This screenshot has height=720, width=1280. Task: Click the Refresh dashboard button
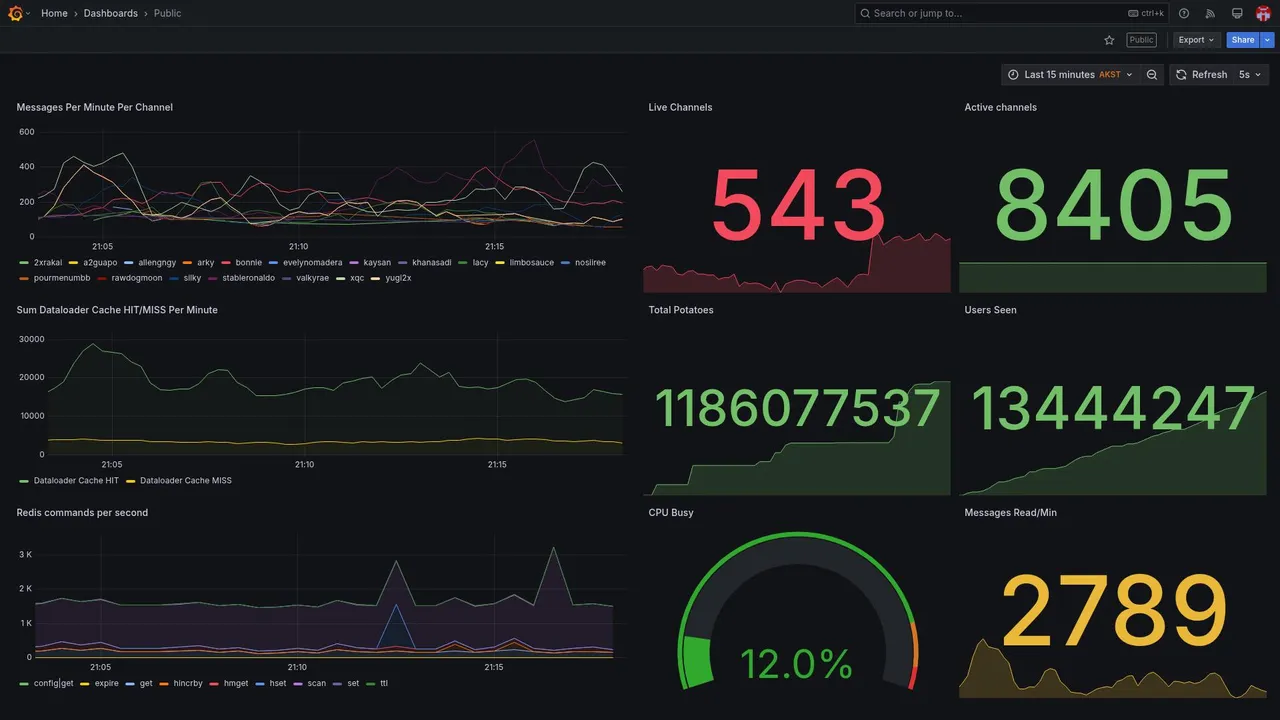(1200, 75)
